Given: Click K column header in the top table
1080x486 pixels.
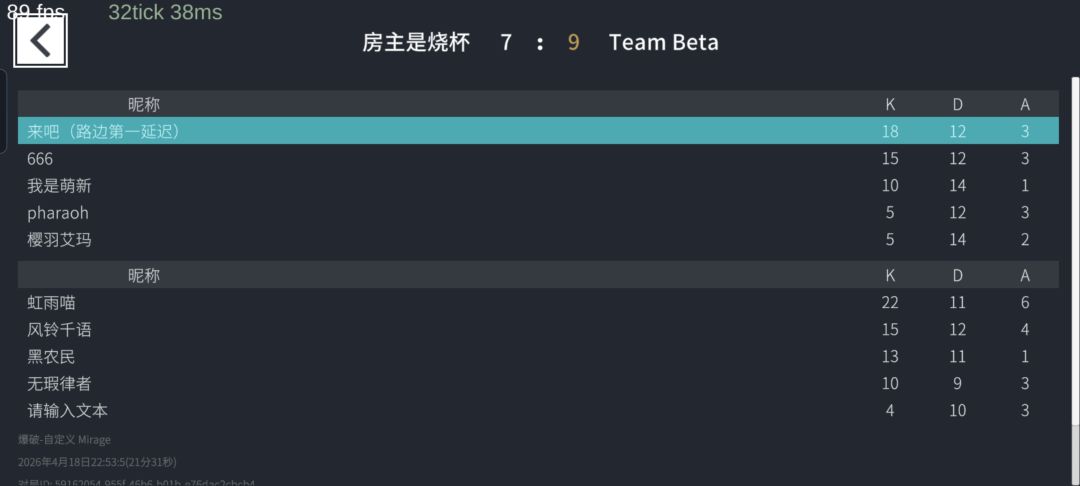Looking at the screenshot, I should click(890, 104).
